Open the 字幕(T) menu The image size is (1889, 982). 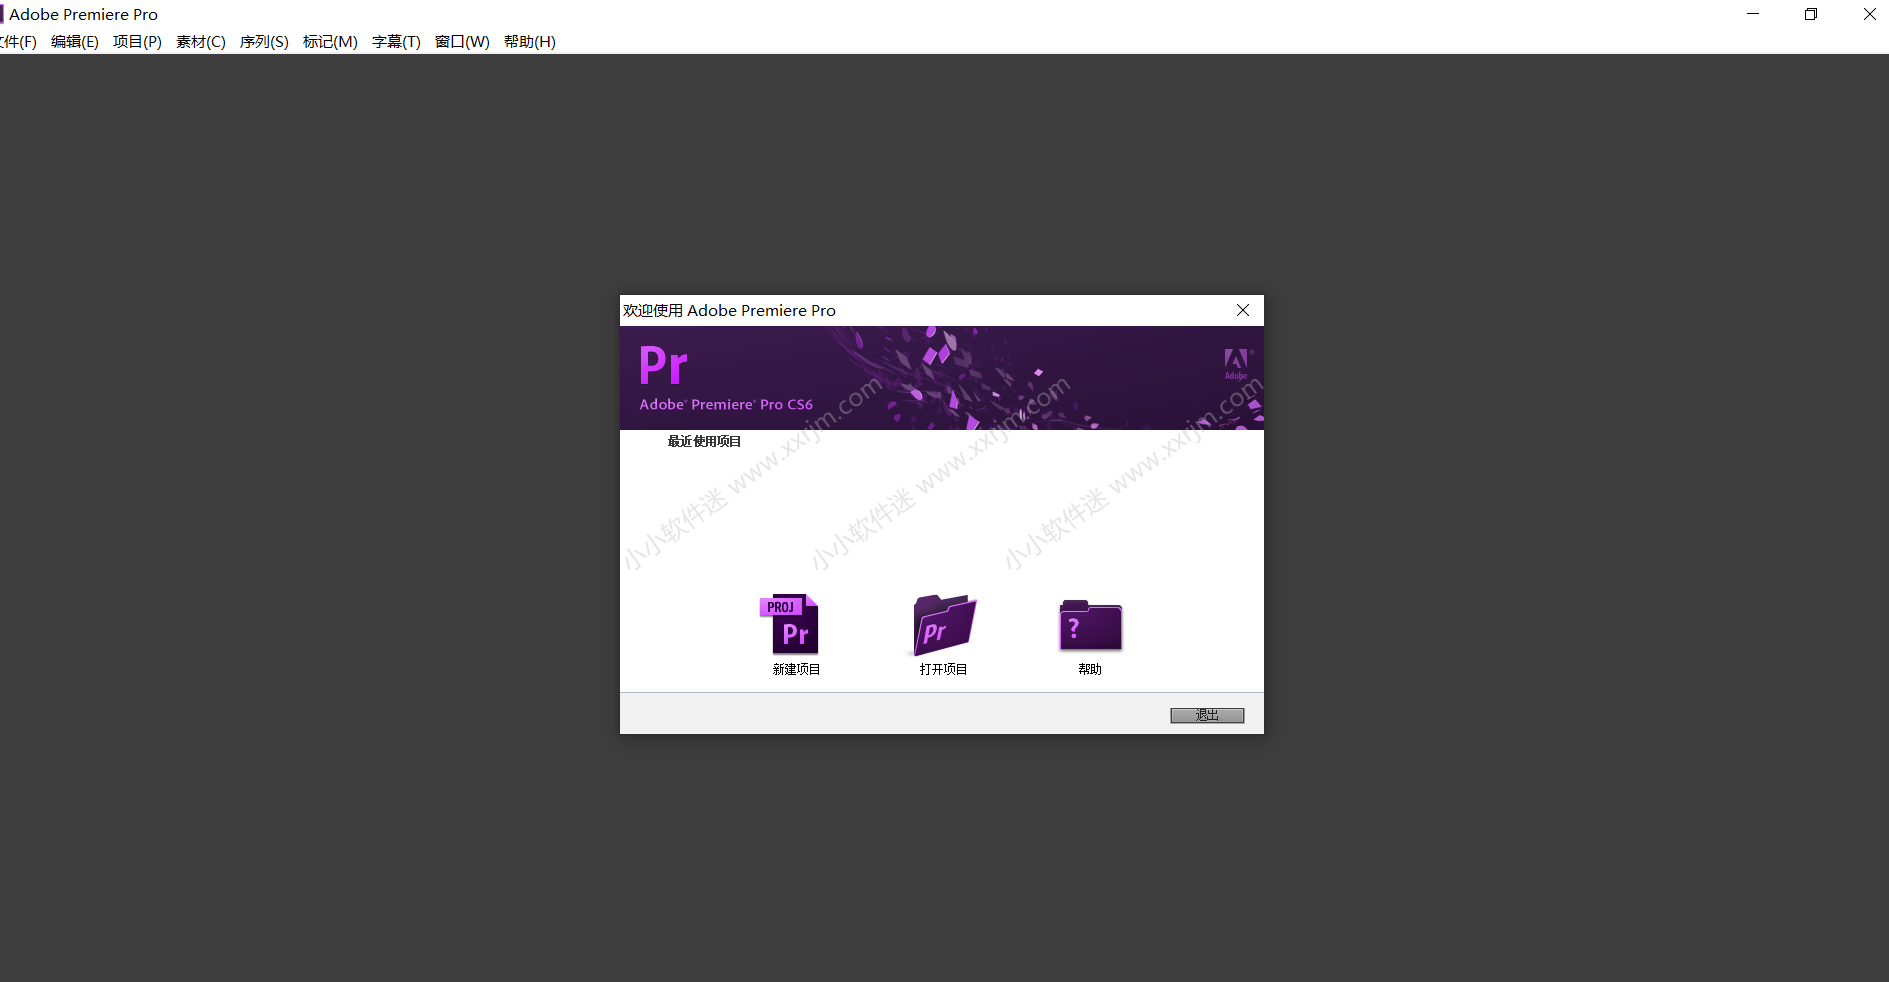396,41
